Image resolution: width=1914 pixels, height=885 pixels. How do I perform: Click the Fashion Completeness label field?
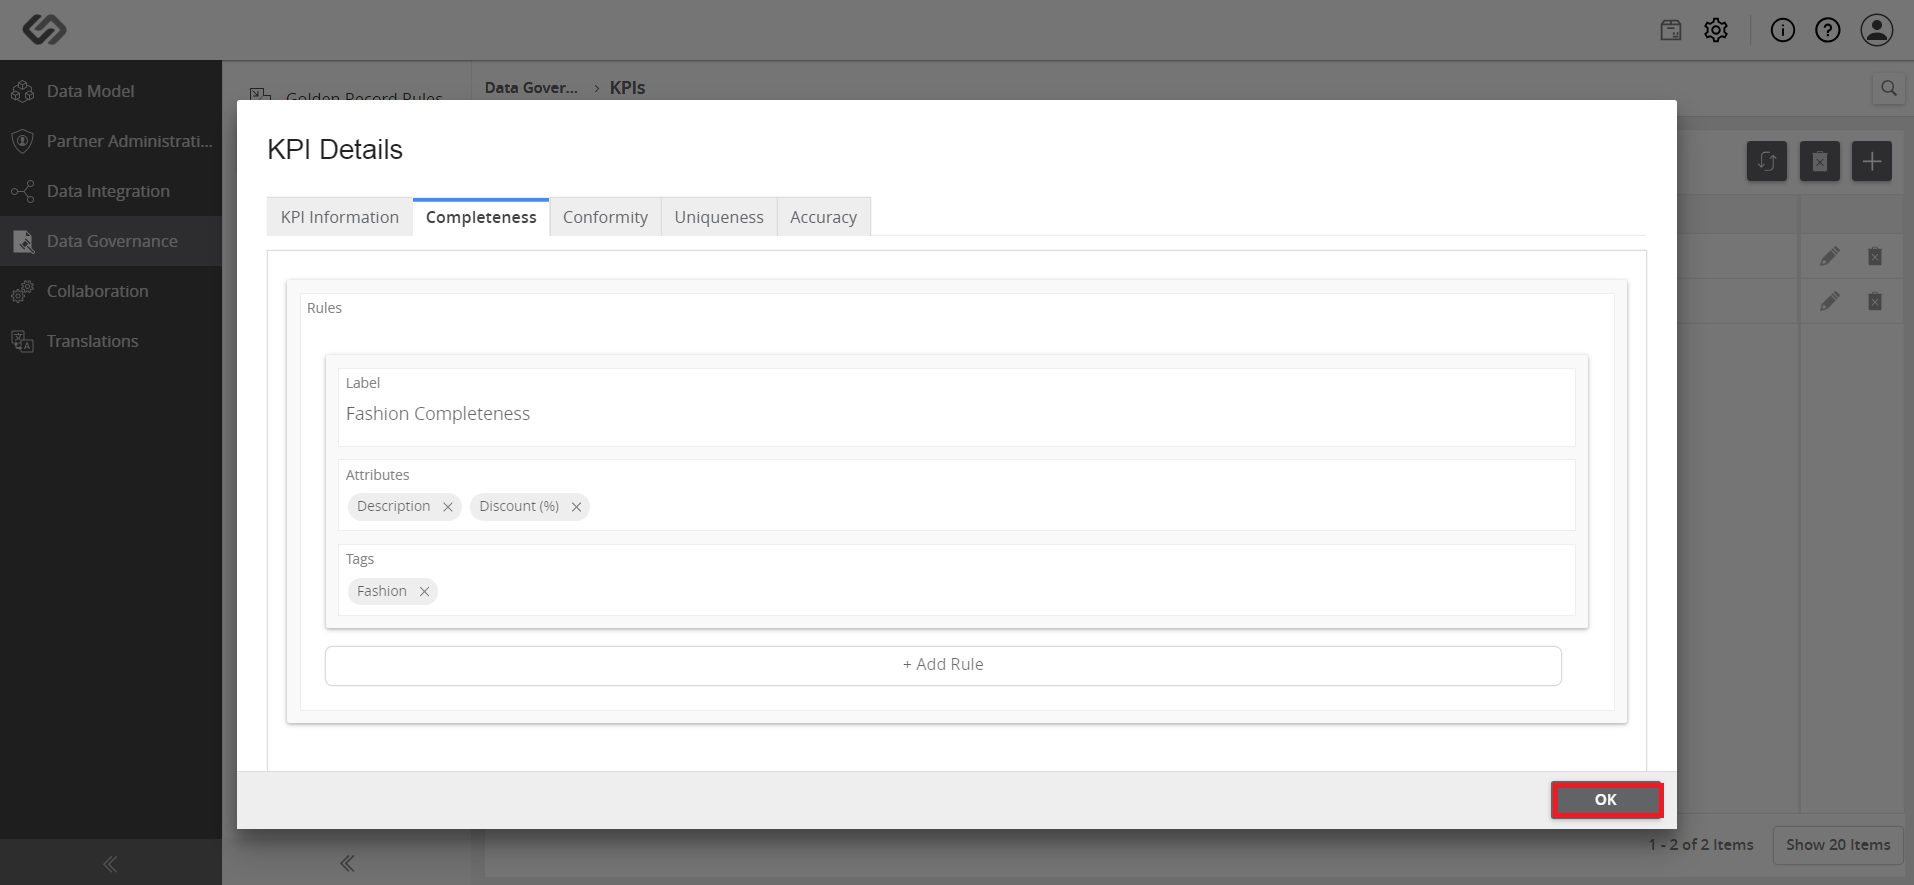tap(957, 408)
